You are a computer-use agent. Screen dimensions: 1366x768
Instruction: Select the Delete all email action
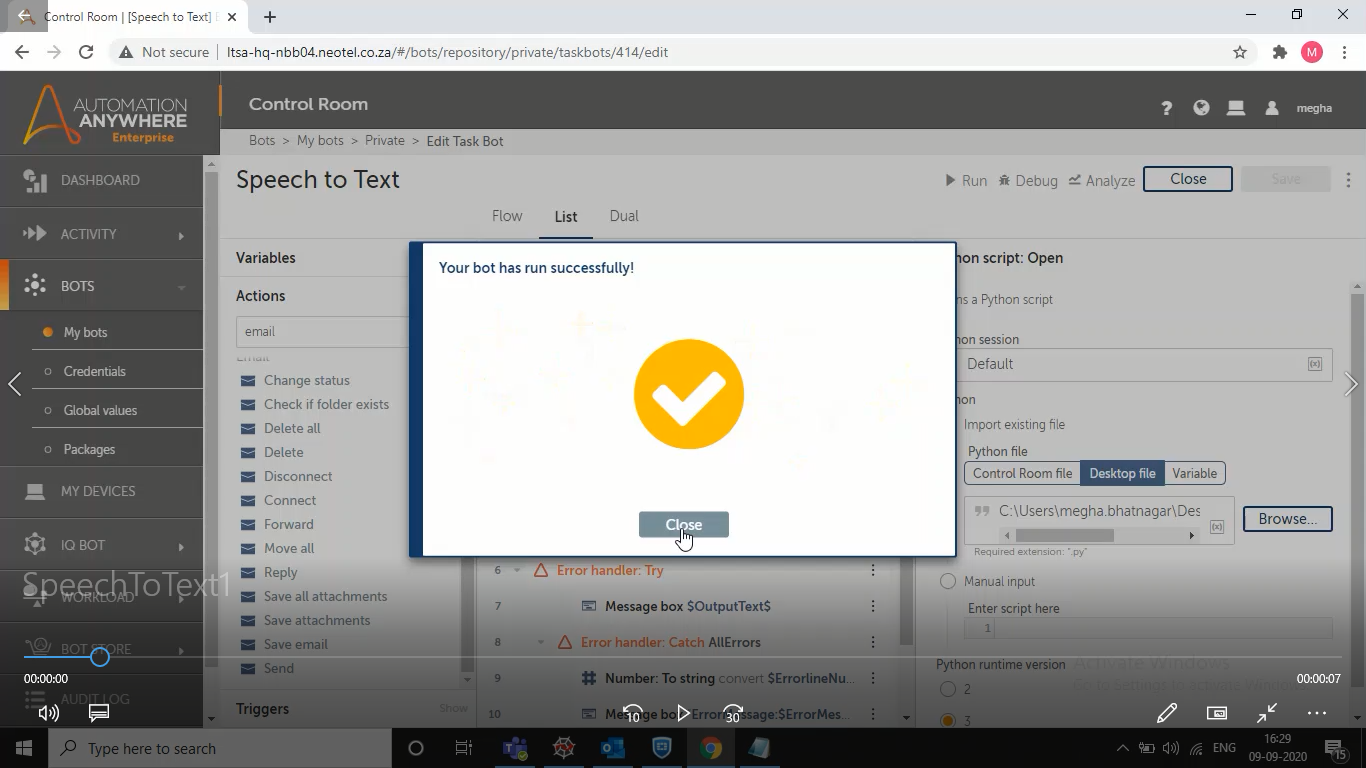click(x=292, y=428)
